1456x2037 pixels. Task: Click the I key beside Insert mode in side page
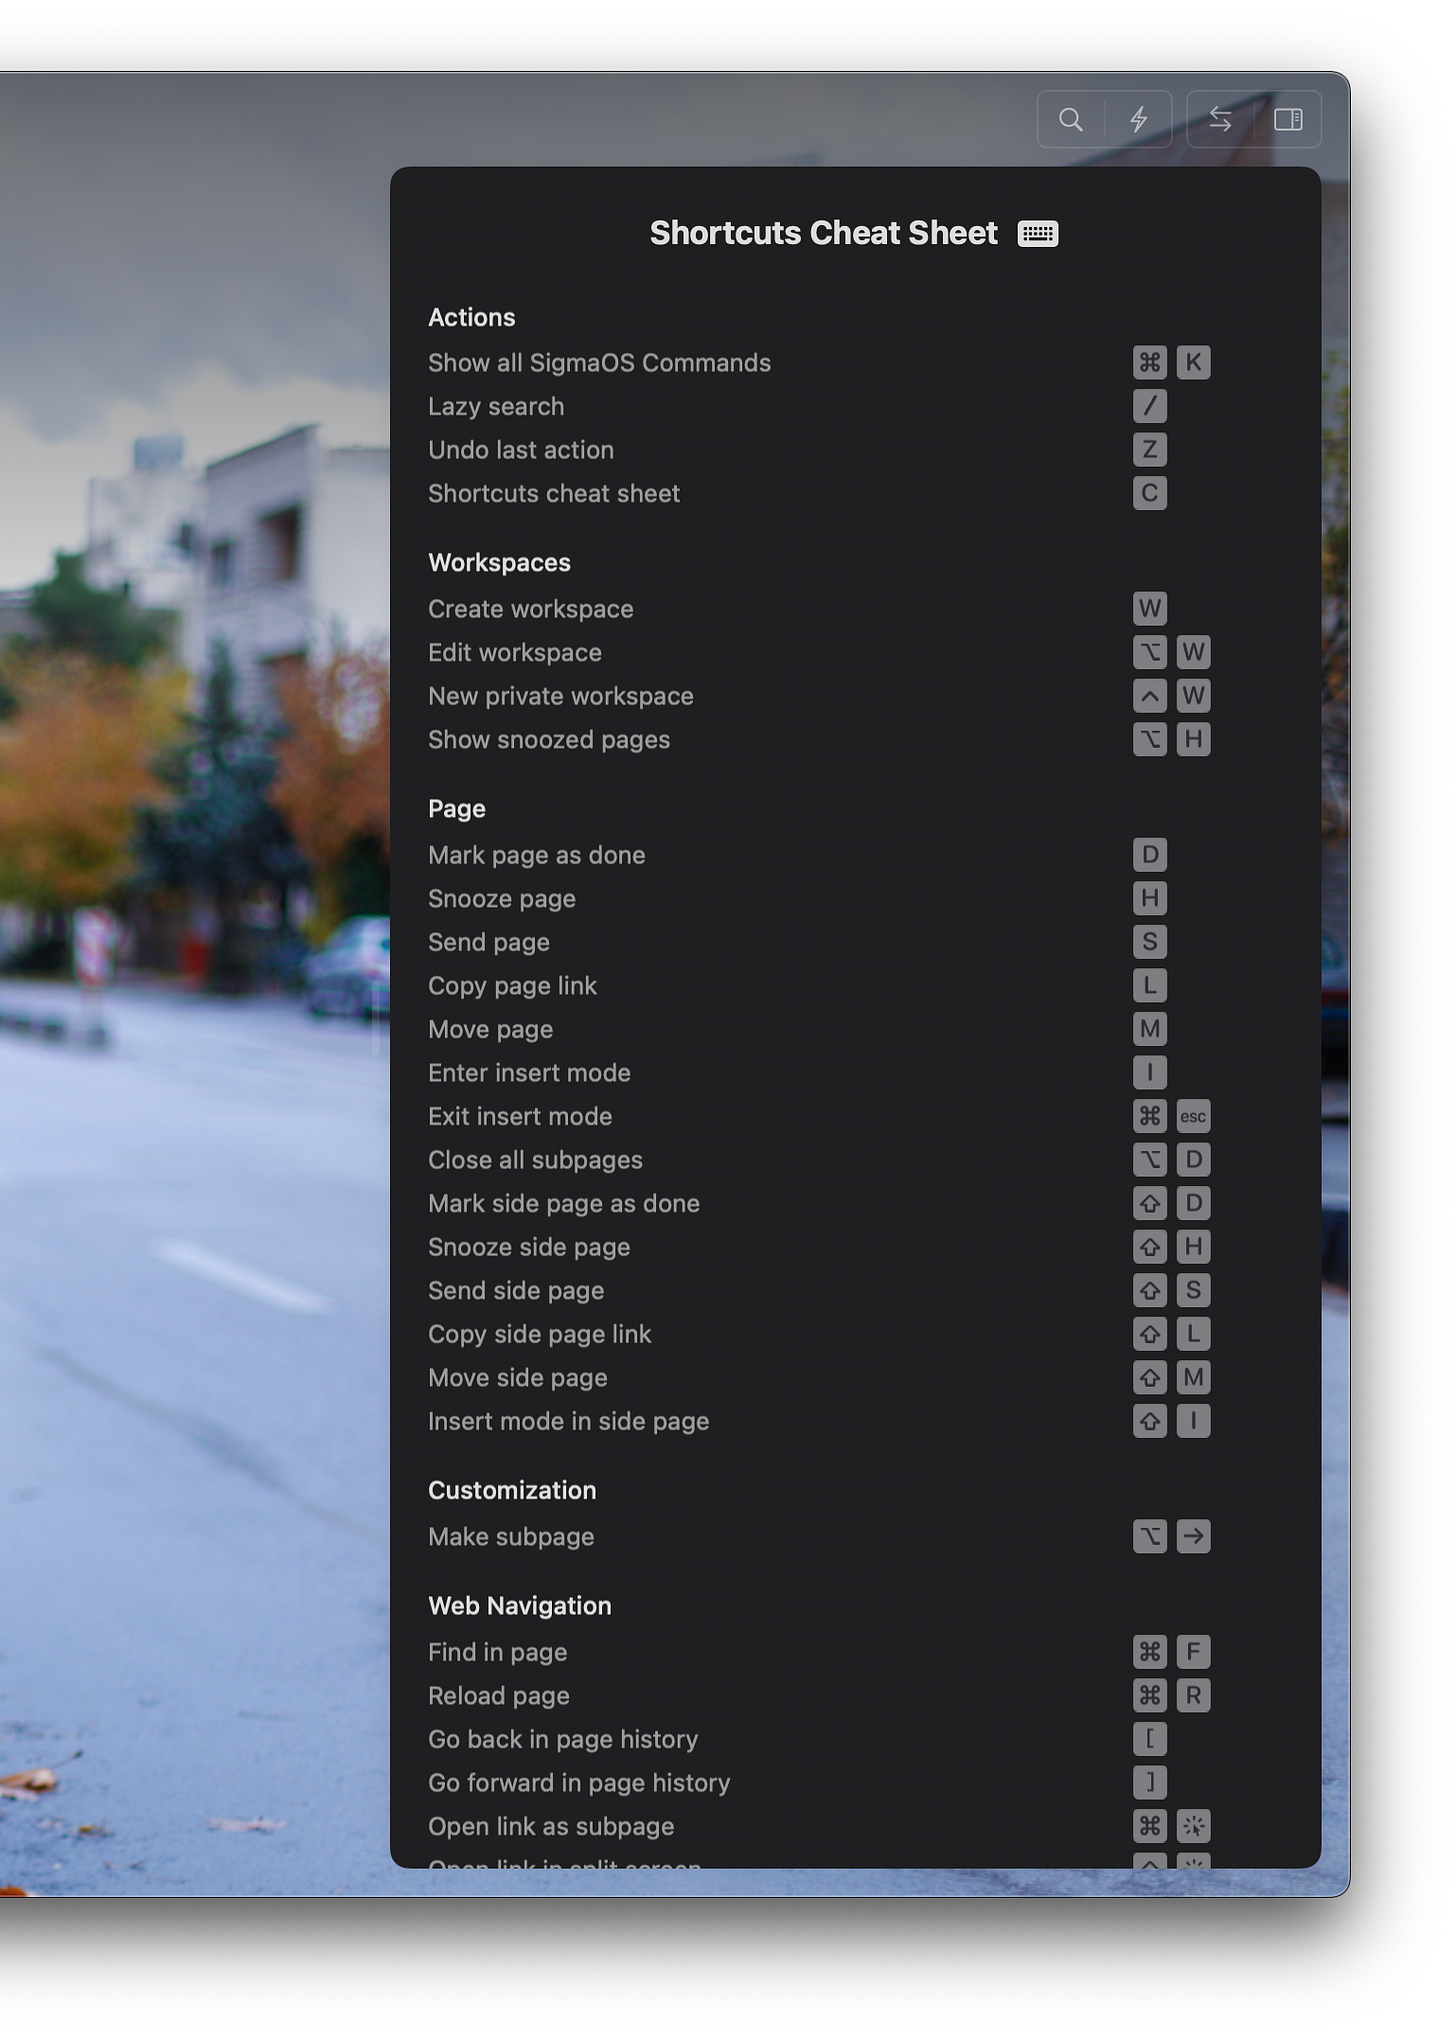pyautogui.click(x=1193, y=1421)
